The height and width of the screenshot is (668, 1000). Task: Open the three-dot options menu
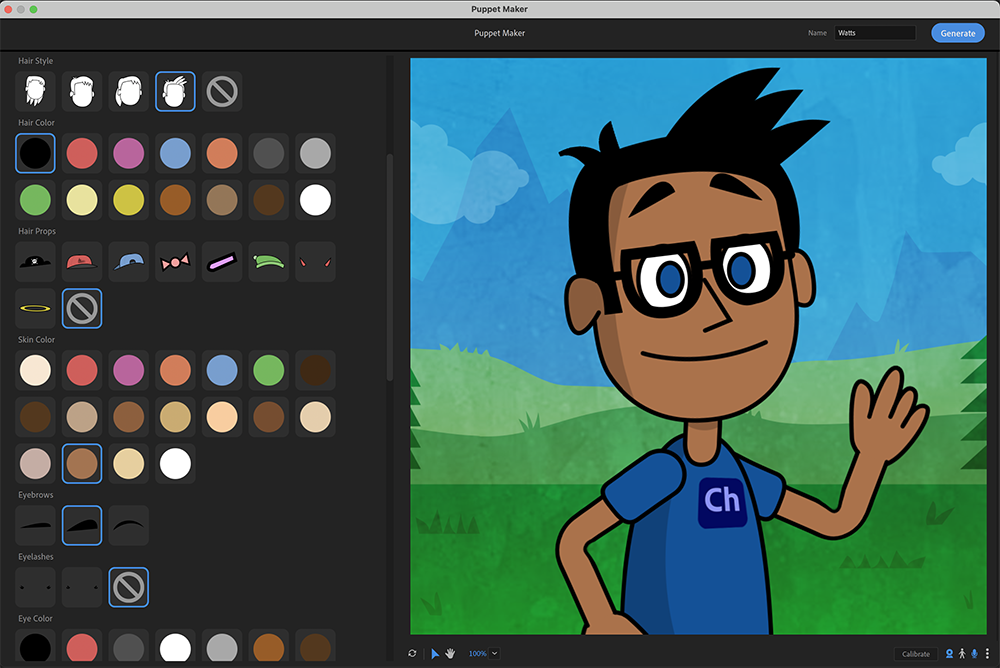[x=987, y=653]
